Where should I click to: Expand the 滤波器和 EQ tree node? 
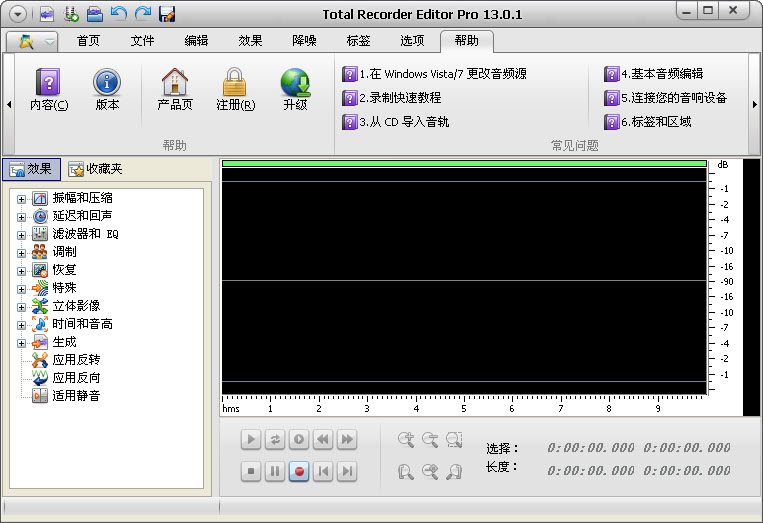click(x=21, y=235)
